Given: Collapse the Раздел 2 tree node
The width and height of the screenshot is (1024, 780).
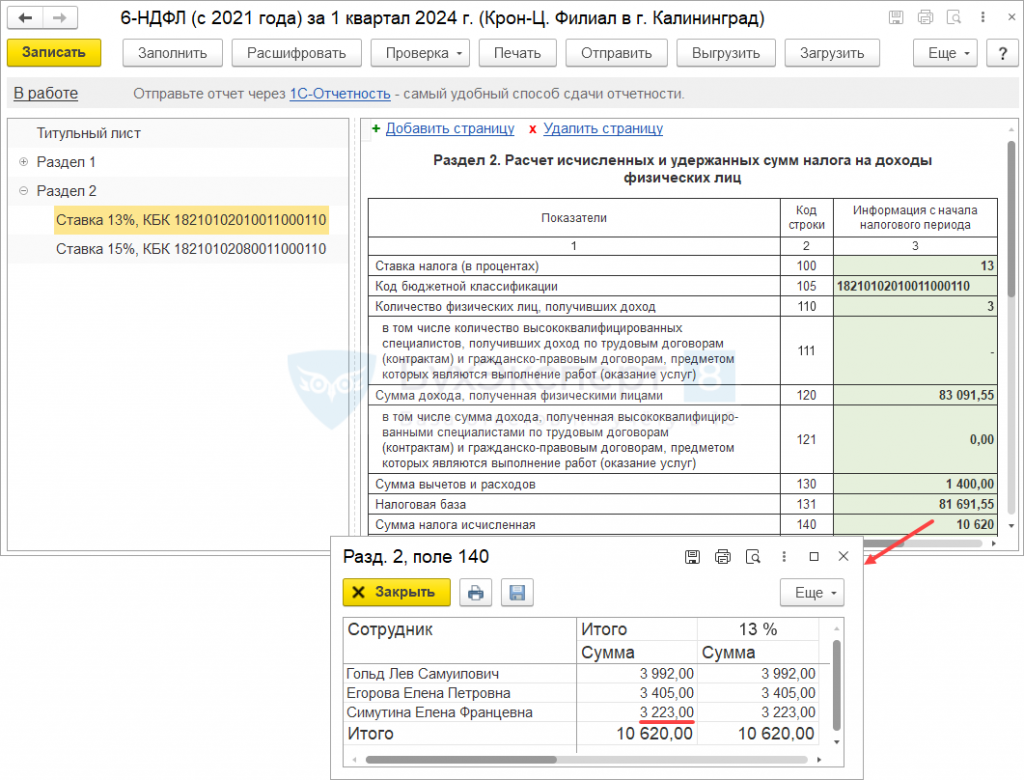Looking at the screenshot, I should pyautogui.click(x=24, y=191).
